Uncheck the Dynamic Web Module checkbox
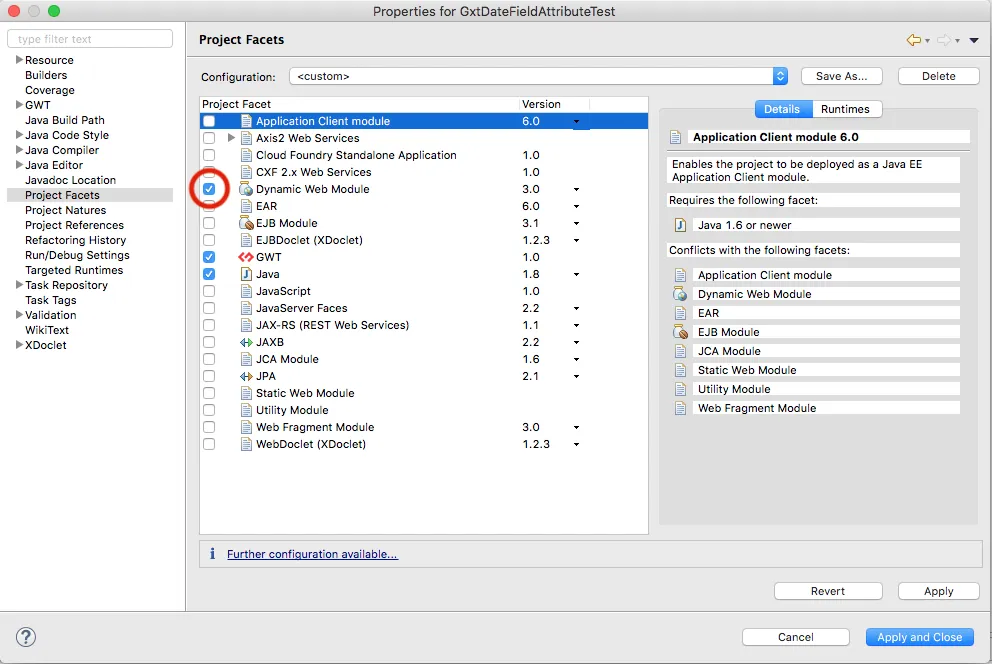The width and height of the screenshot is (992, 664). pyautogui.click(x=209, y=189)
